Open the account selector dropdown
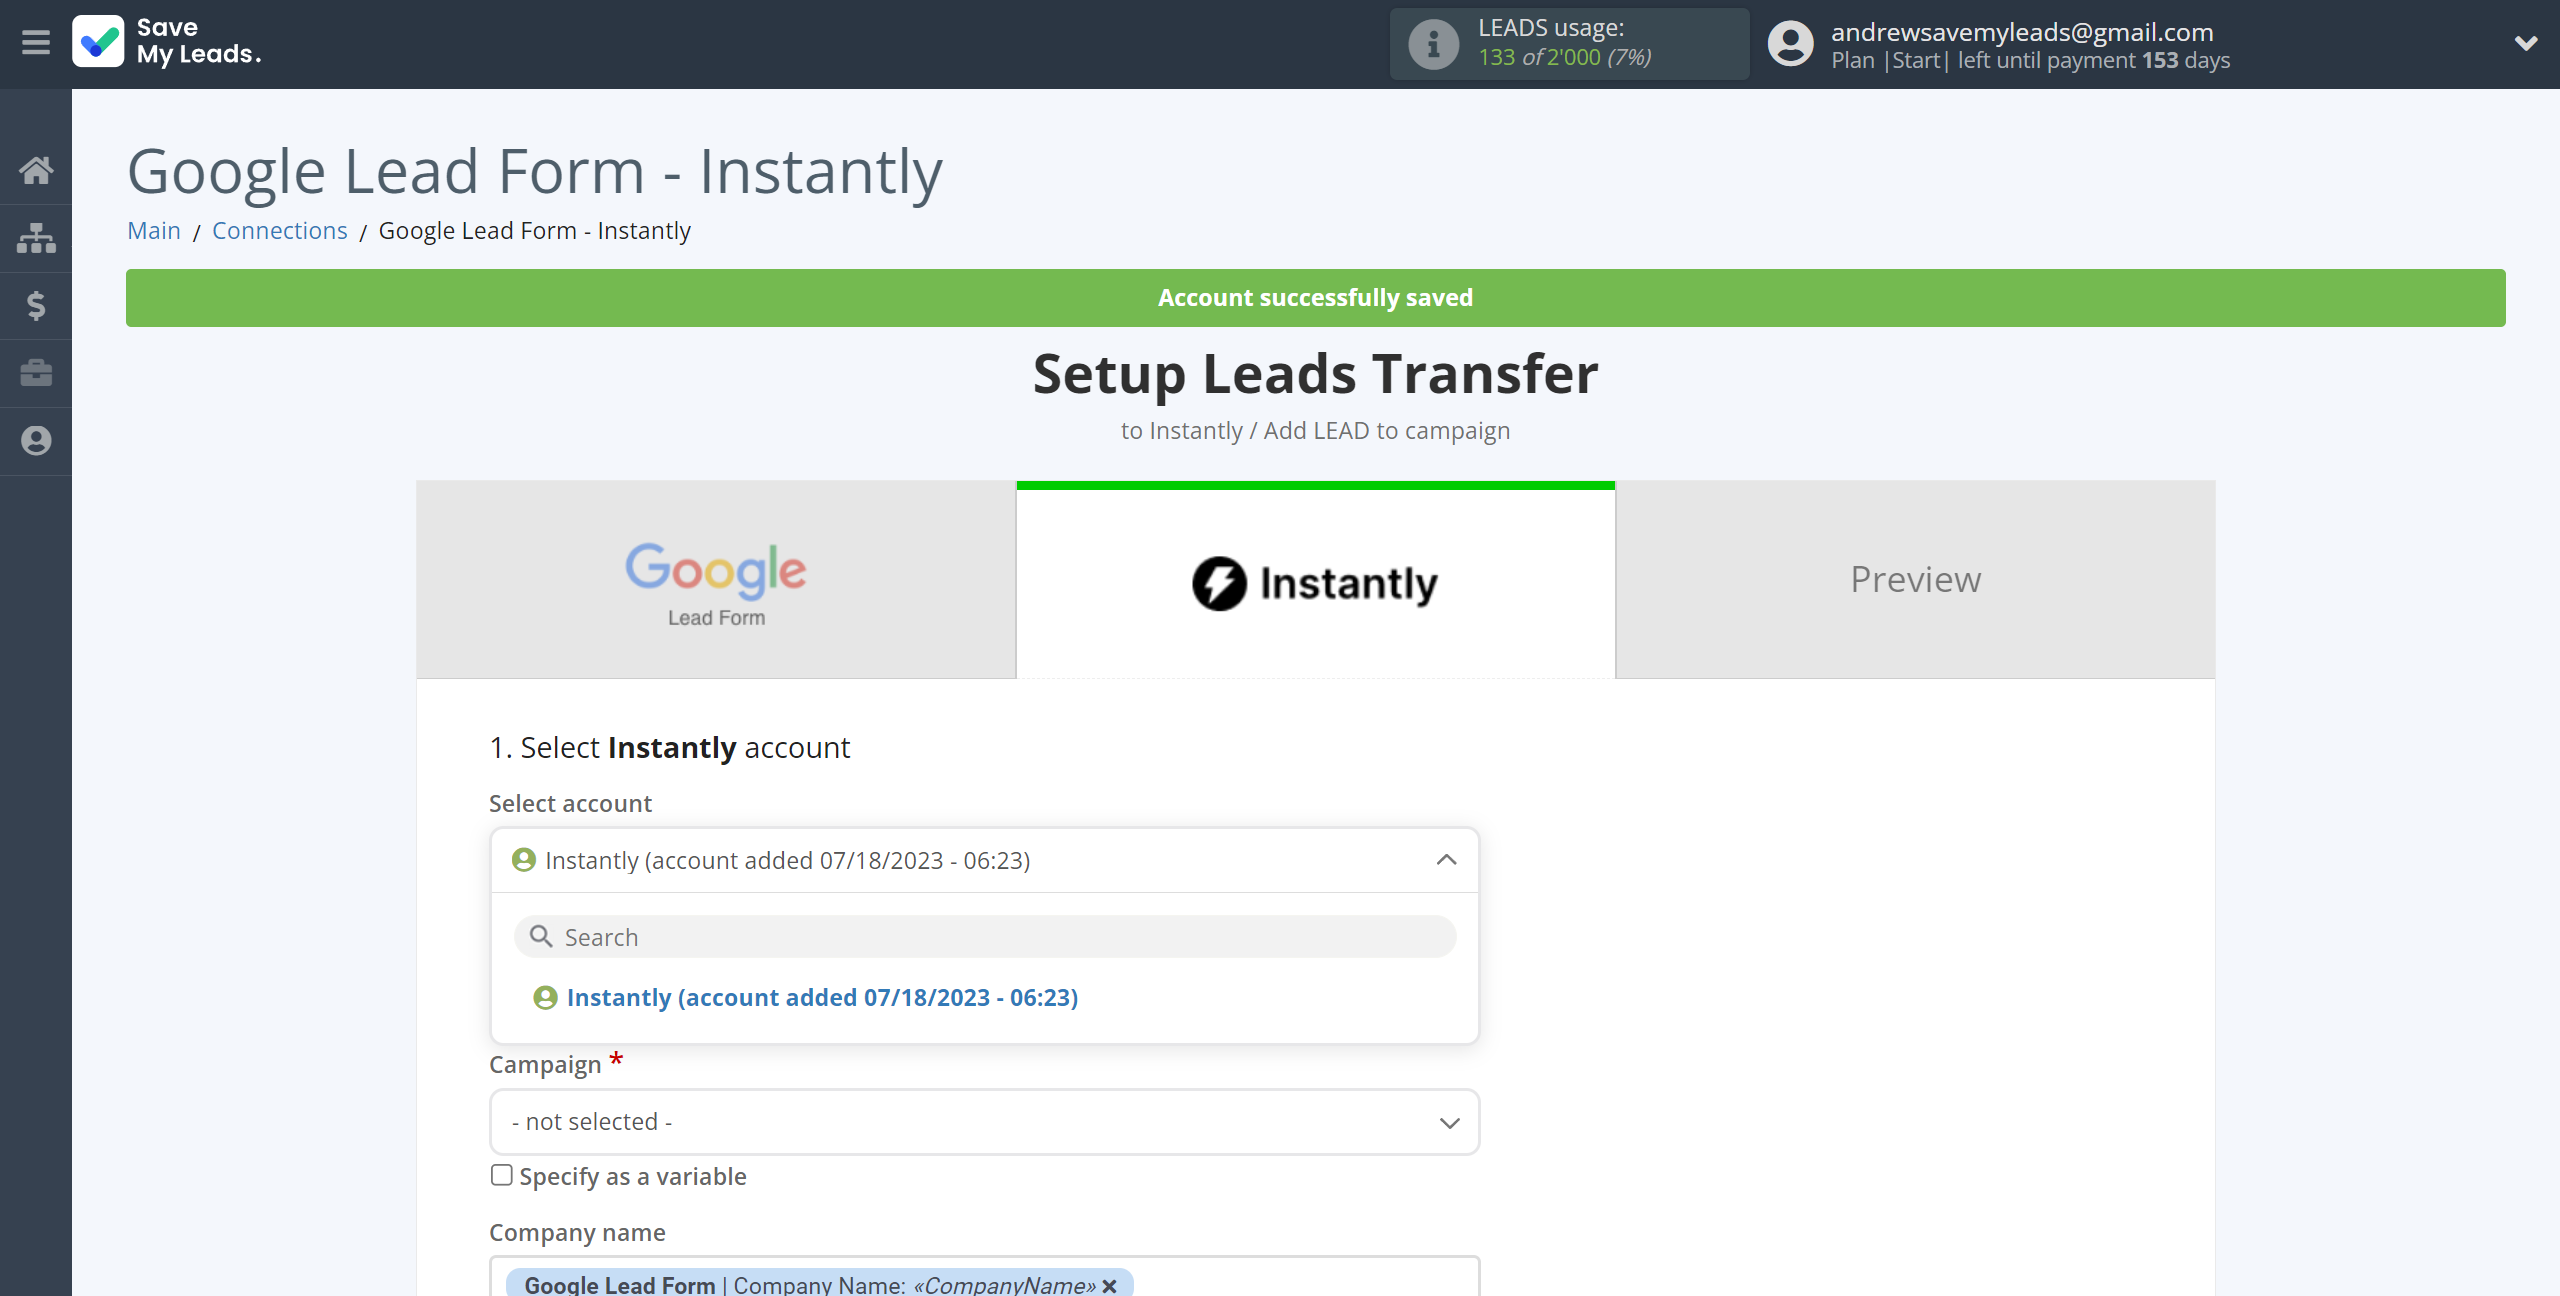The height and width of the screenshot is (1296, 2560). point(985,860)
